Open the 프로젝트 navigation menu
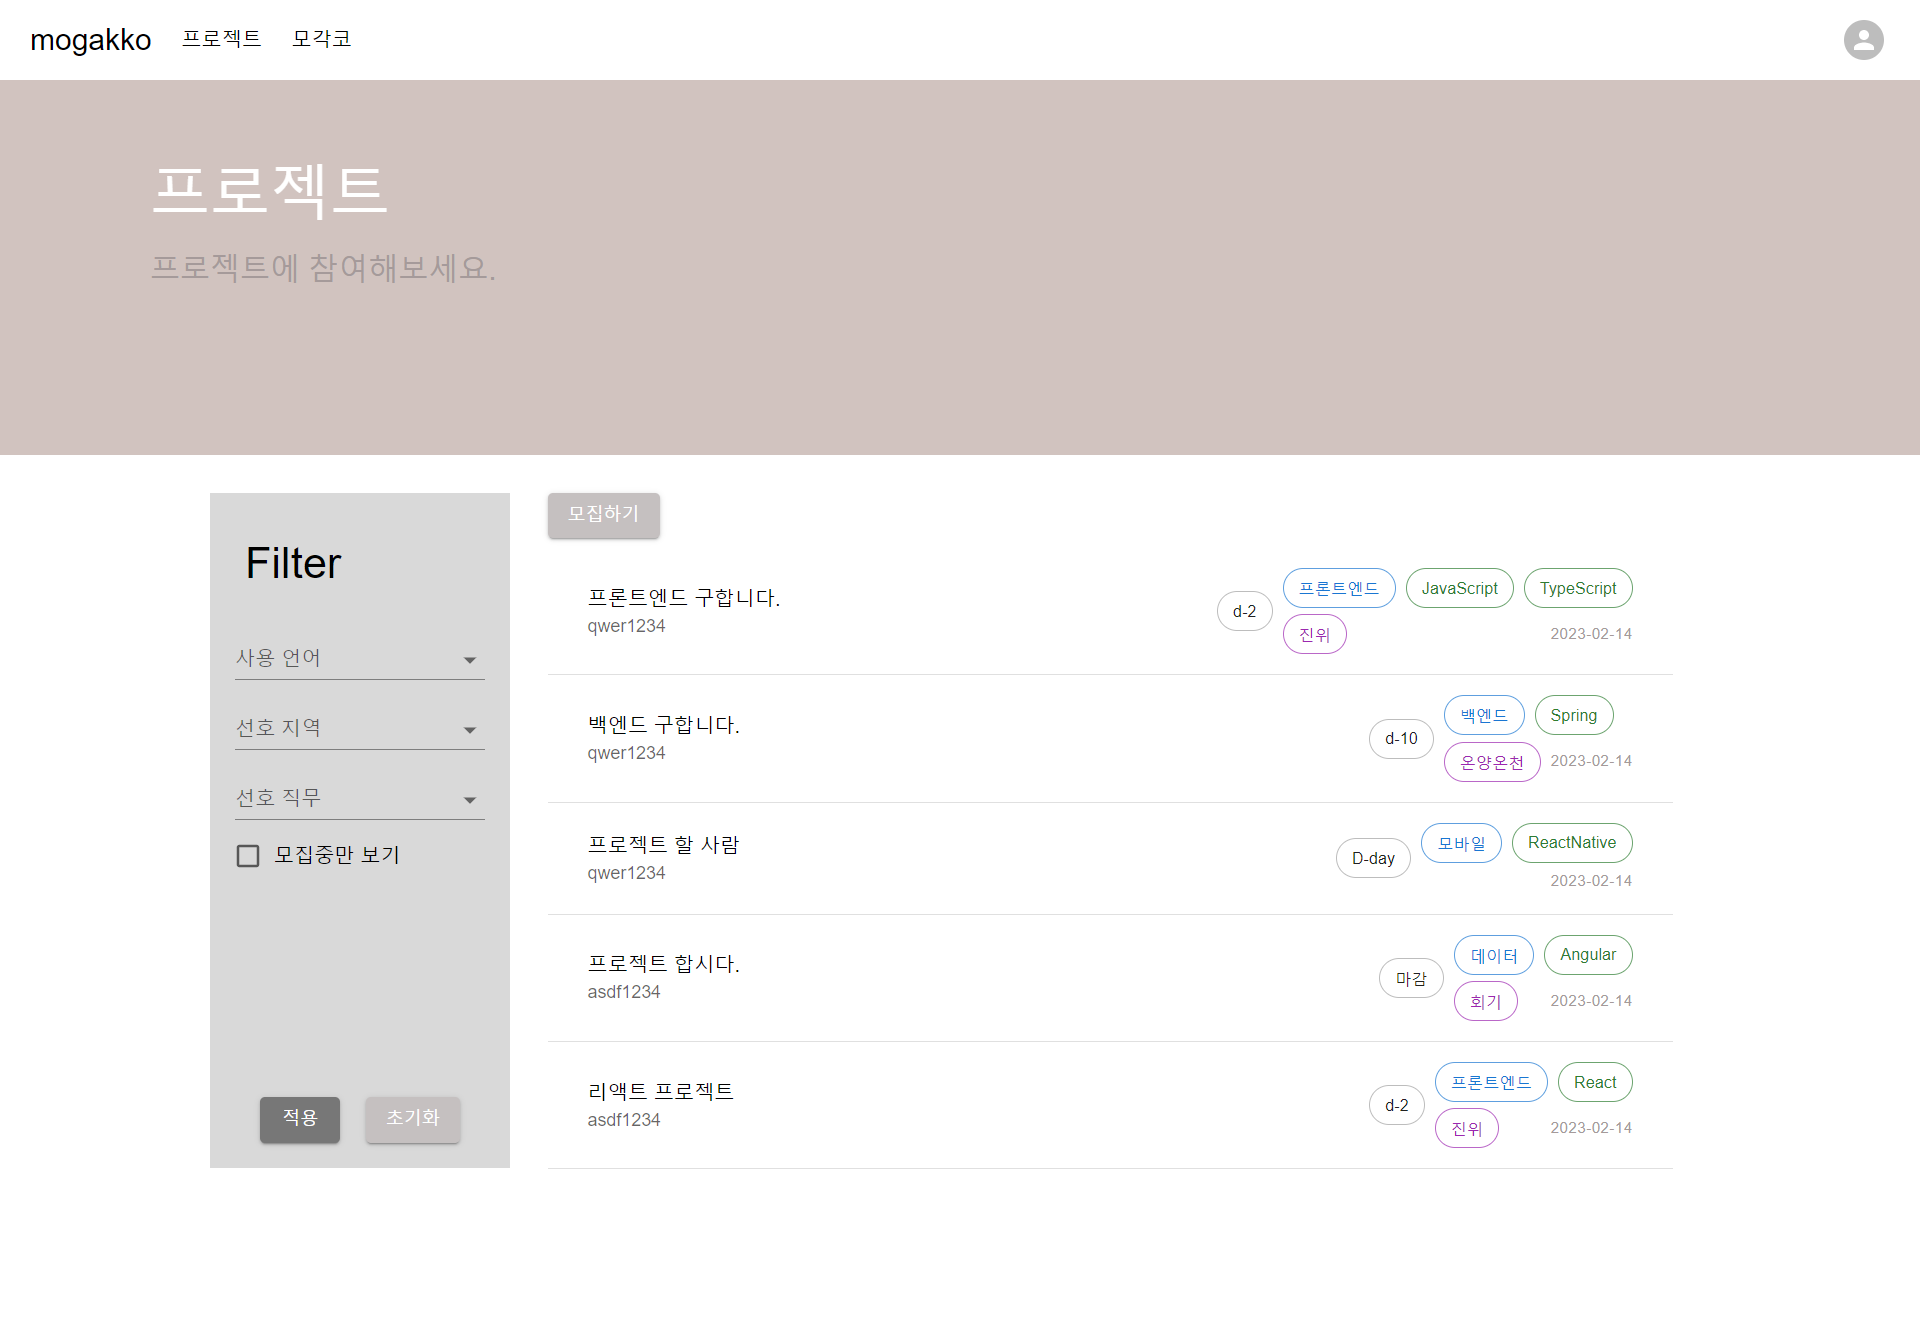1920x1317 pixels. coord(221,39)
